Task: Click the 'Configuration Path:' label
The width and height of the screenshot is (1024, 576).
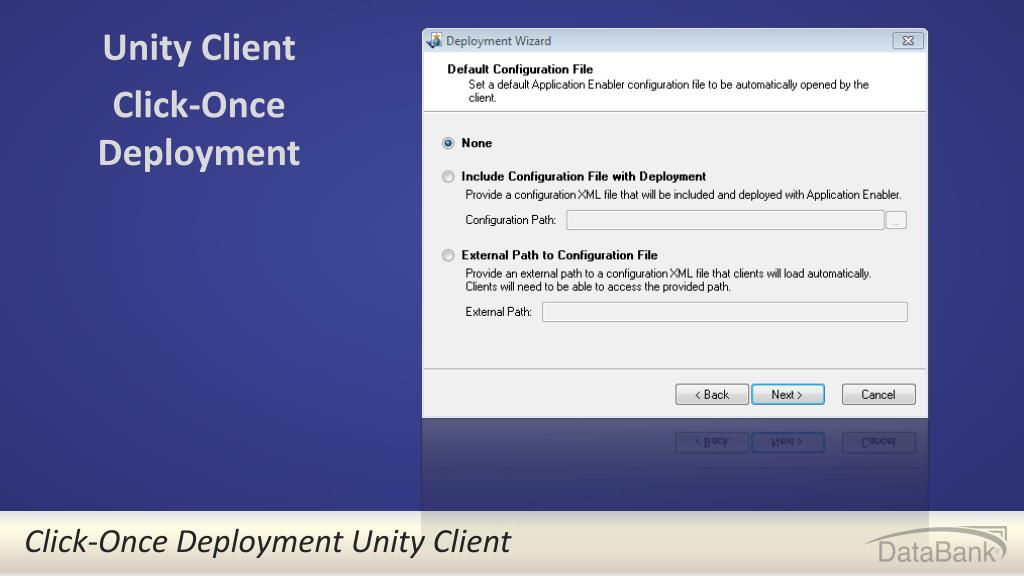Action: pos(511,220)
